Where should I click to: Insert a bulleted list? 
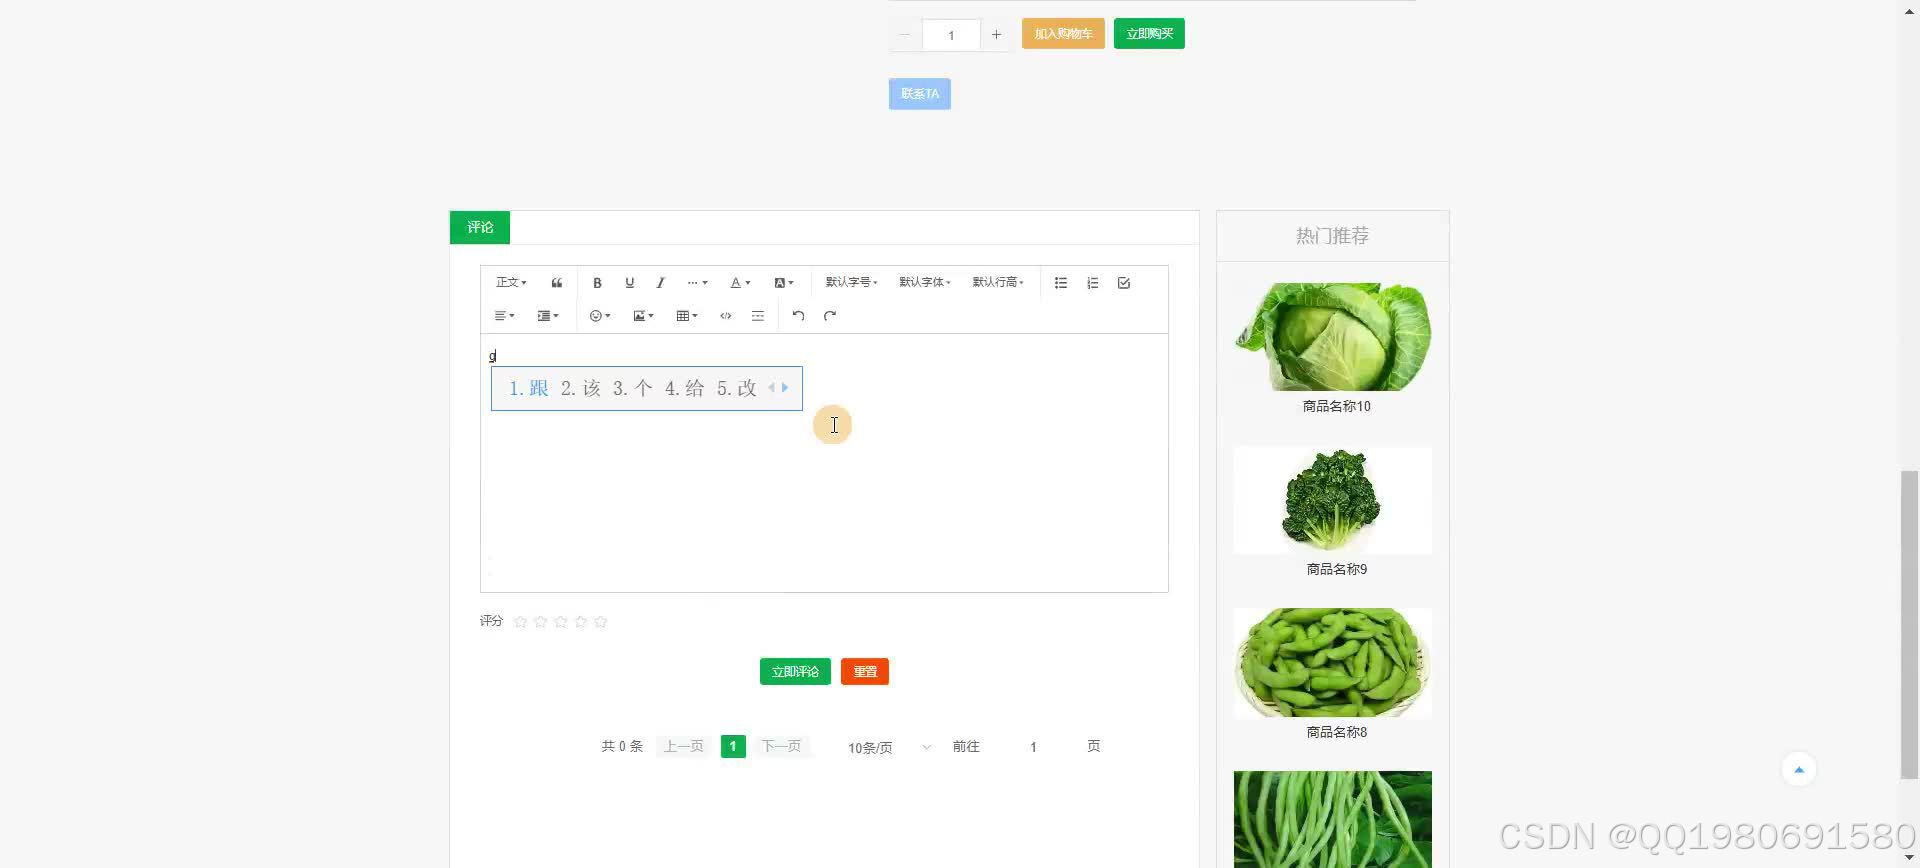1061,283
